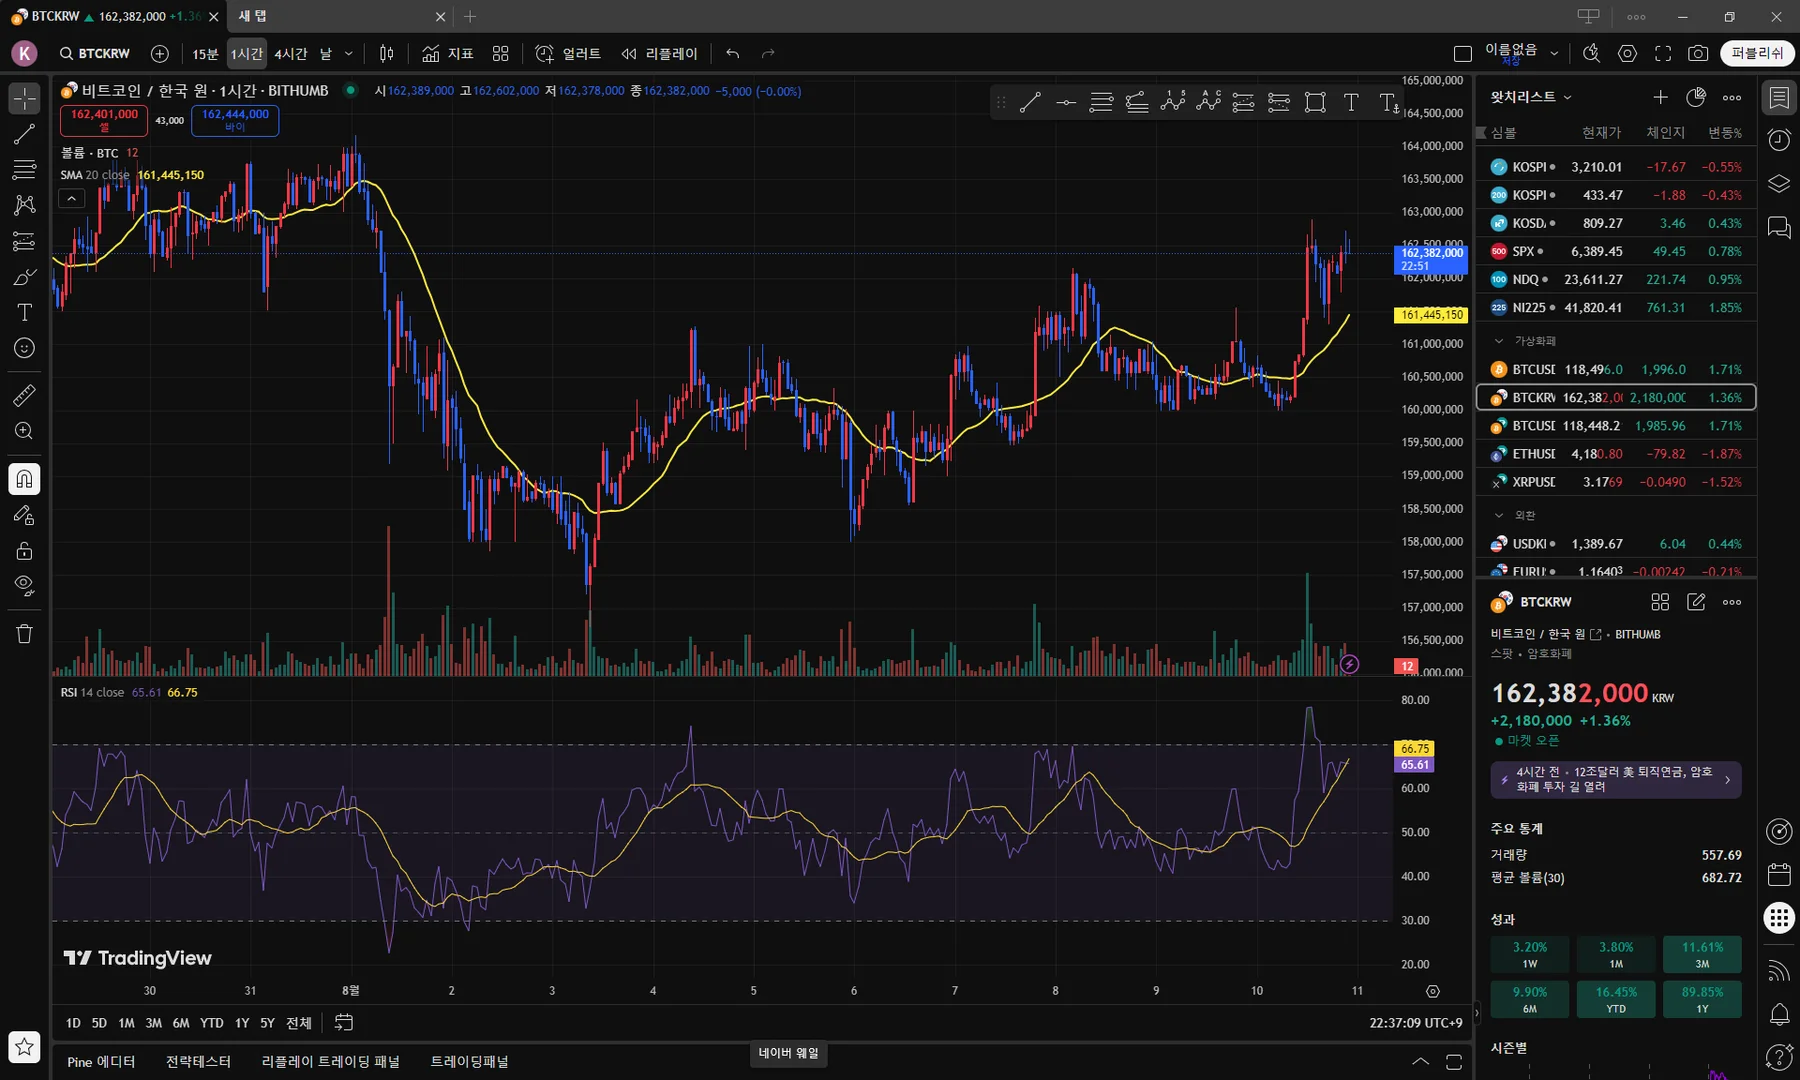Viewport: 1800px width, 1080px height.
Task: Open chart settings hexagon icon in top toolbar
Action: pyautogui.click(x=1627, y=54)
